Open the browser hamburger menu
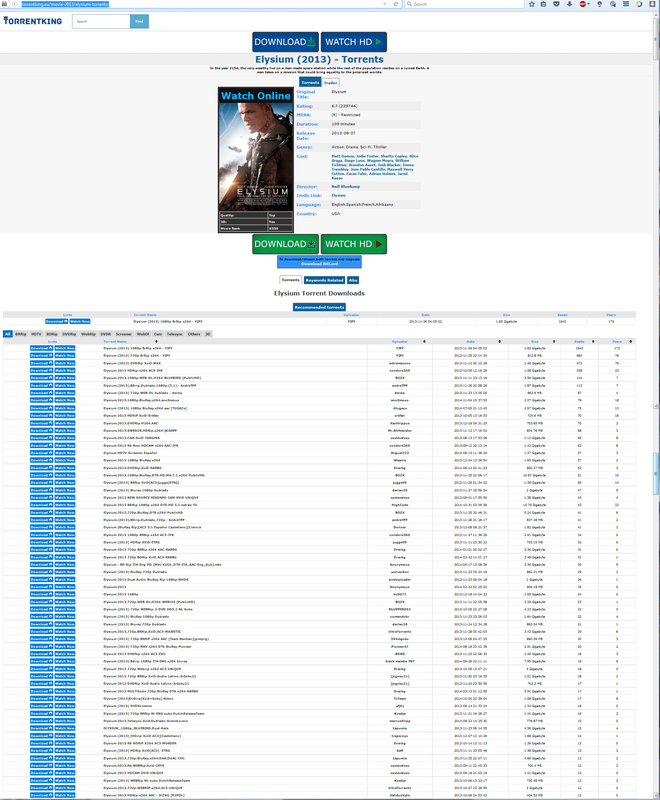660x800 pixels. [626, 4]
